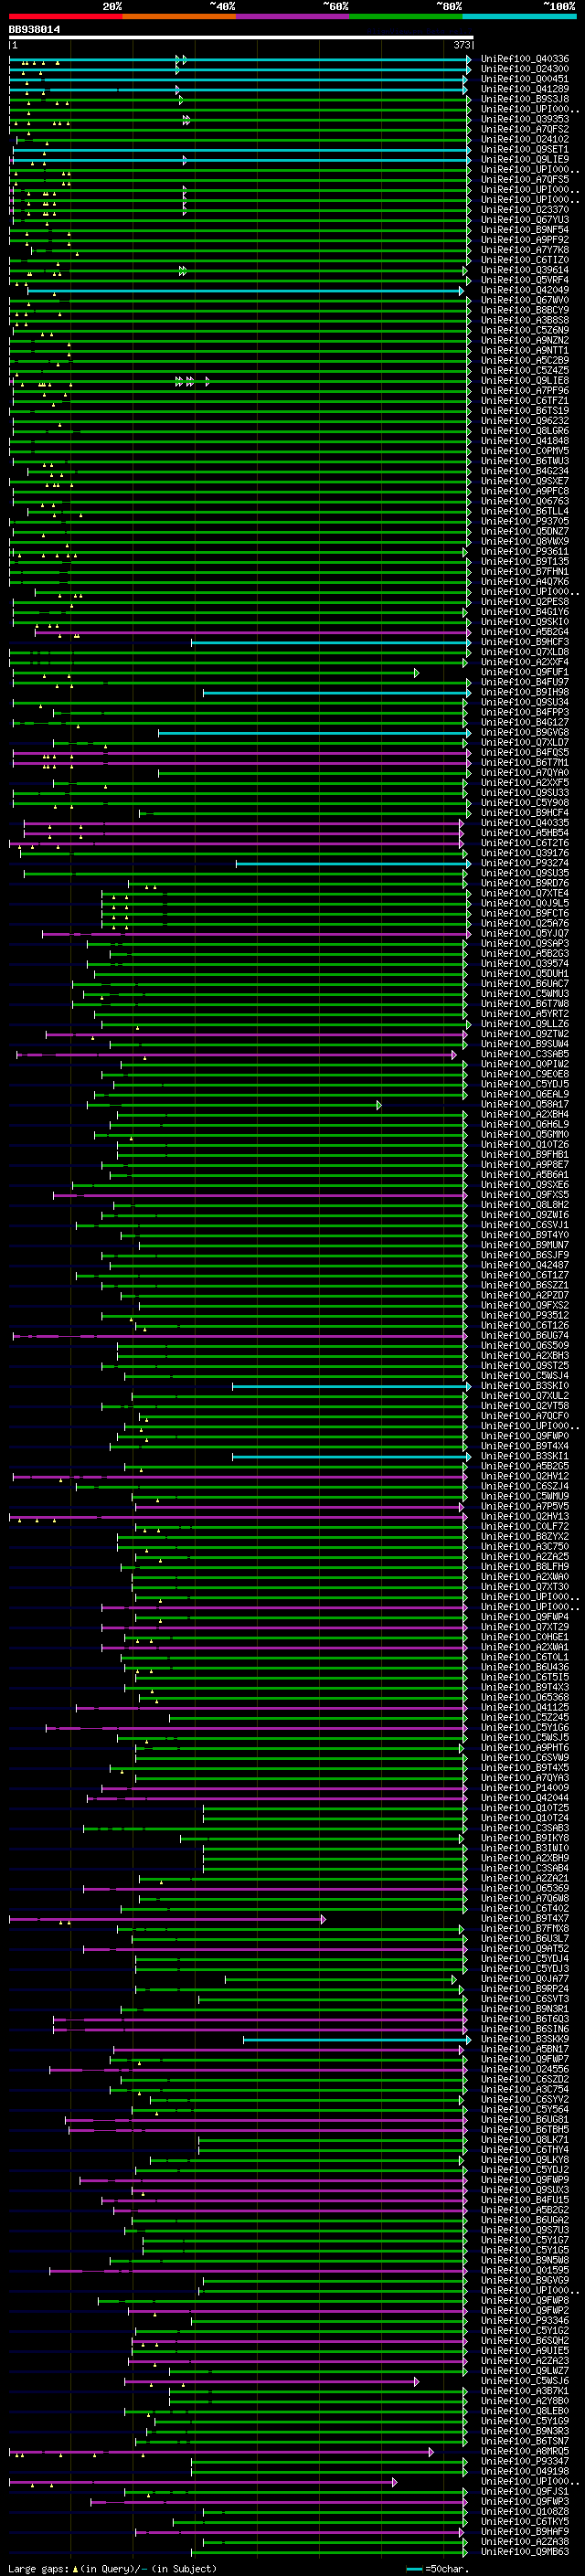Select label UniRef100_Q9SET1
Screen dimensions: 585x2576
point(525,149)
